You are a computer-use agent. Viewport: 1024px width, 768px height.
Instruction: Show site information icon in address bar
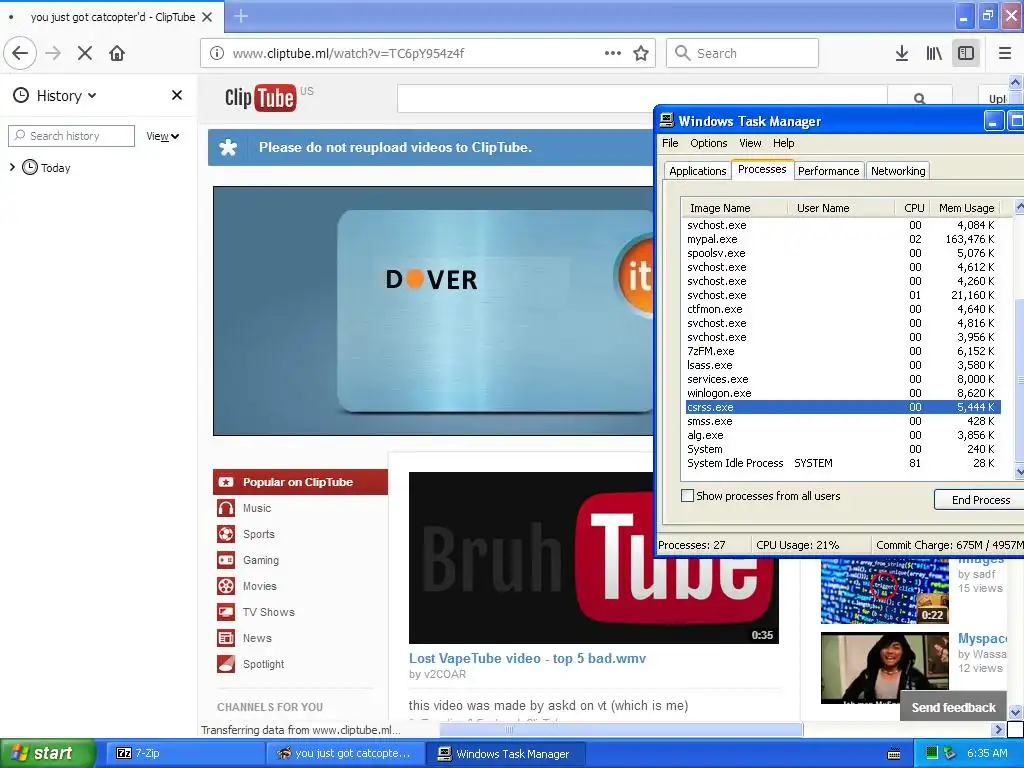tap(217, 53)
